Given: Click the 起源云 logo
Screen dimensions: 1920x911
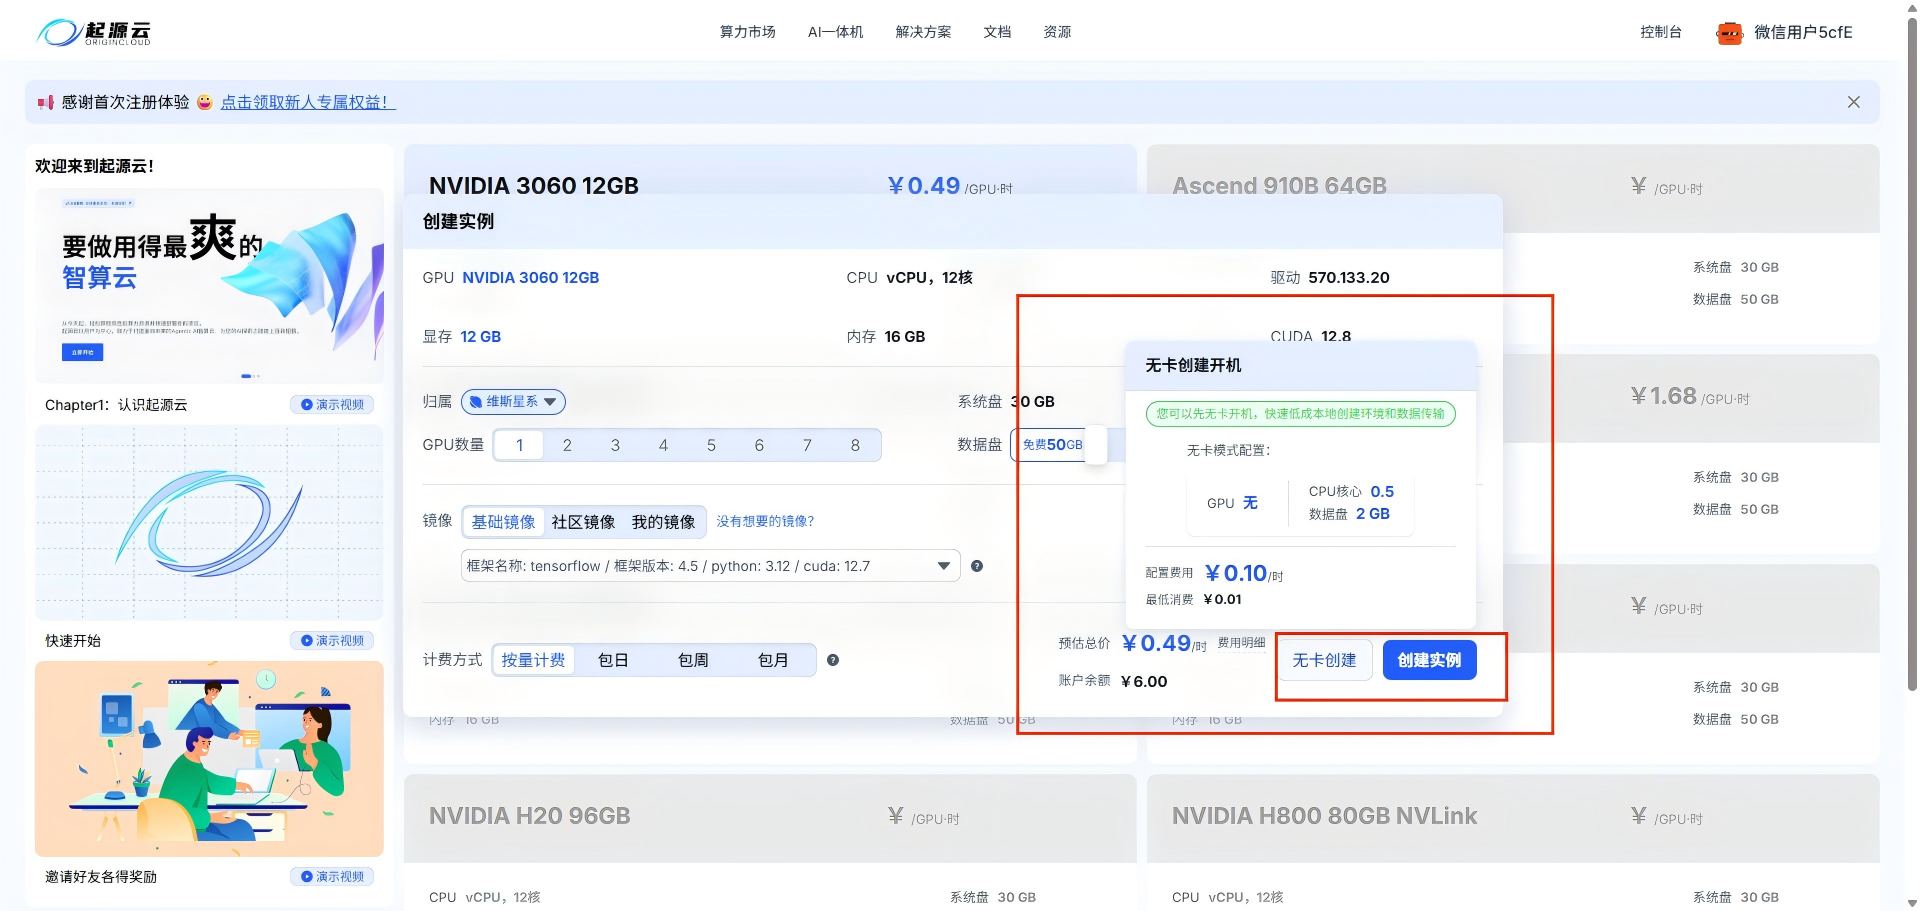Looking at the screenshot, I should coord(94,32).
